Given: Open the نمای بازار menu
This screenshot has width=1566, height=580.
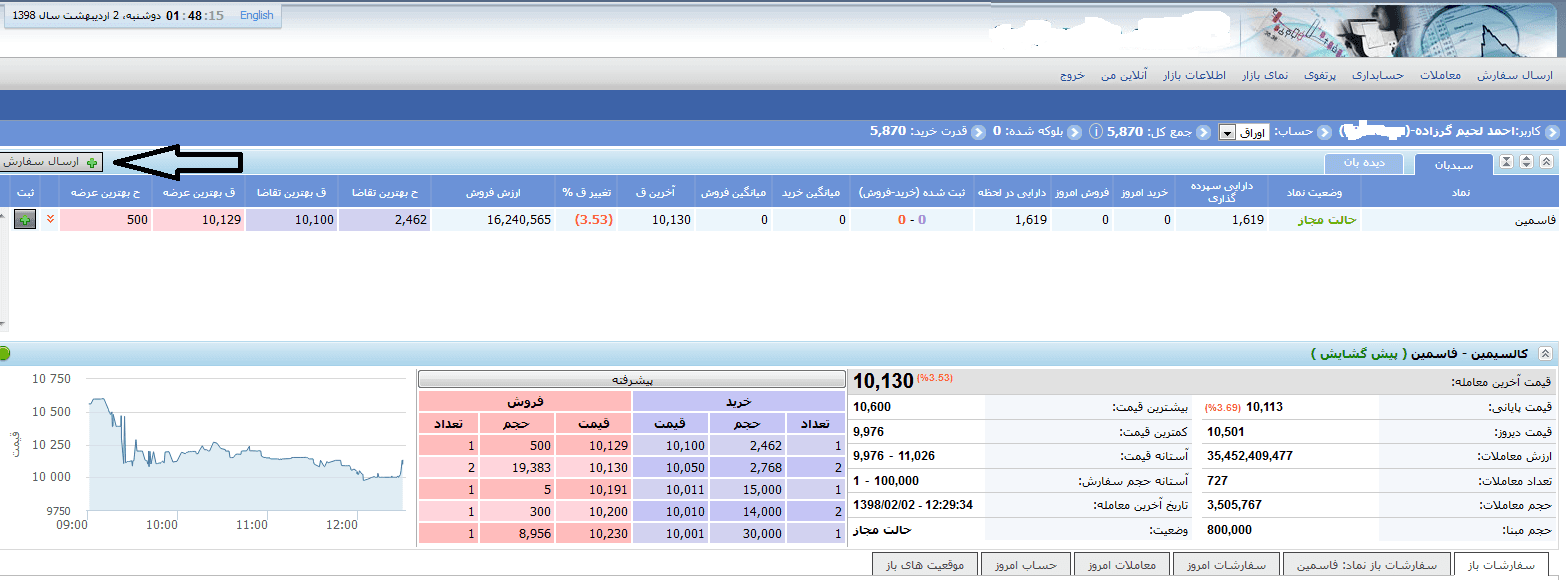Looking at the screenshot, I should point(1264,74).
